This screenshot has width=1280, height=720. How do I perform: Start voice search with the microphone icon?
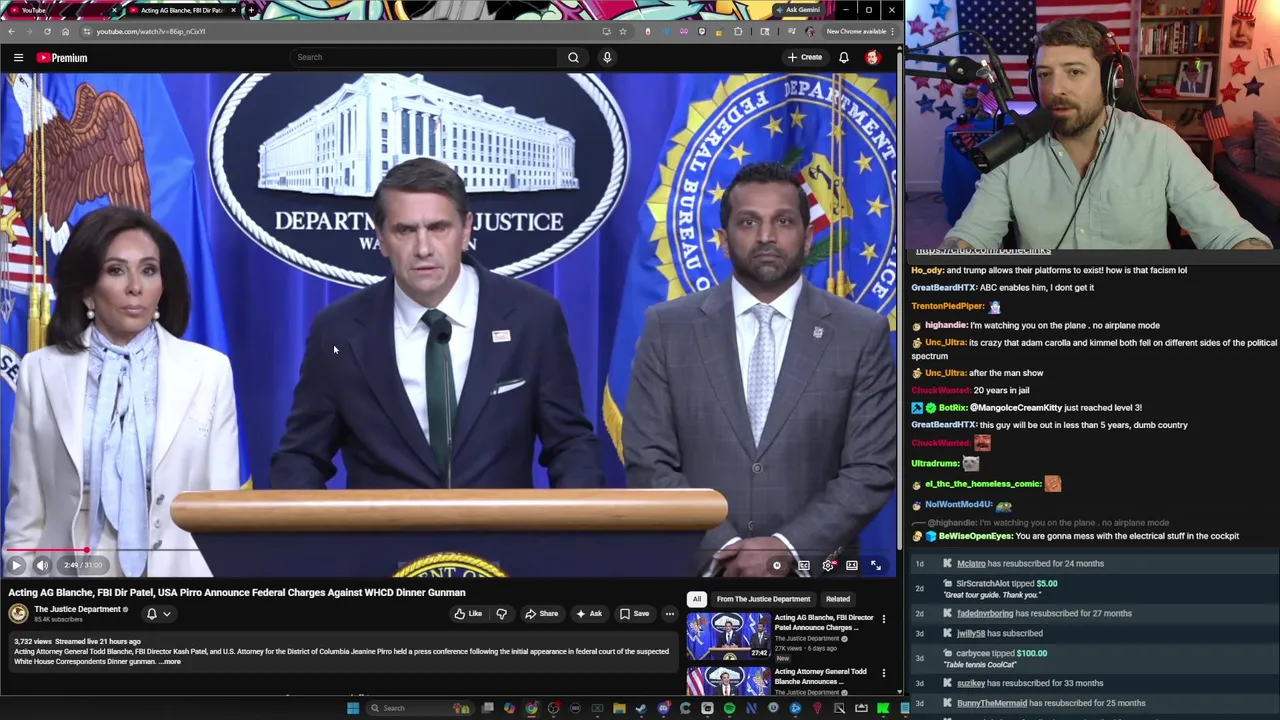(607, 58)
